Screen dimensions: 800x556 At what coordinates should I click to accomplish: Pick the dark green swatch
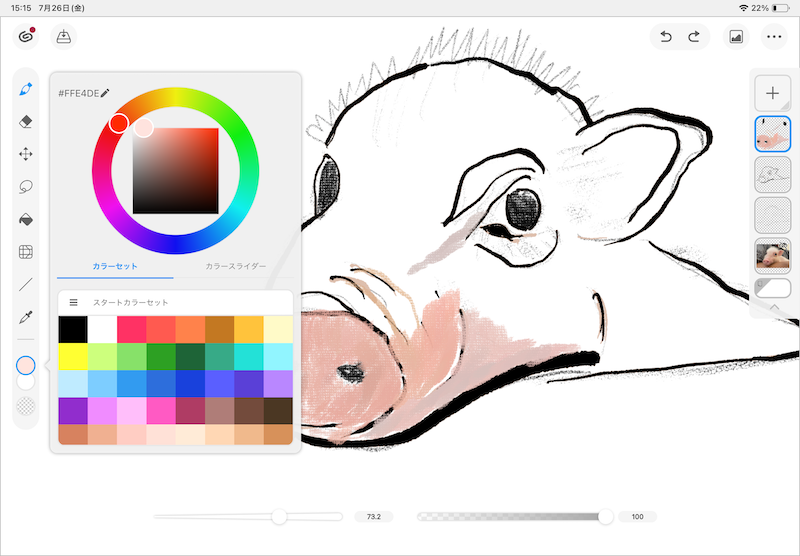click(190, 357)
